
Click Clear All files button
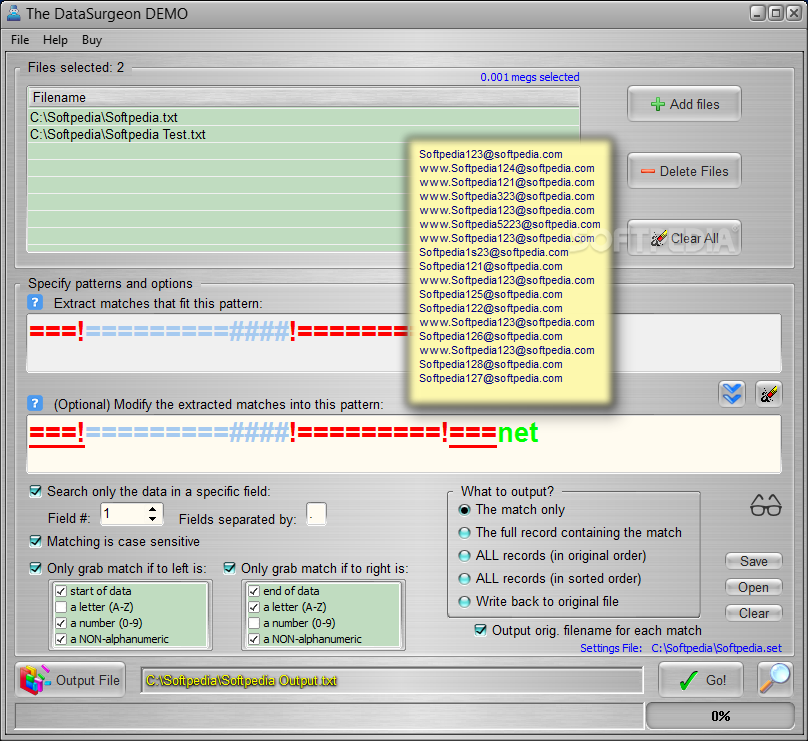[684, 238]
